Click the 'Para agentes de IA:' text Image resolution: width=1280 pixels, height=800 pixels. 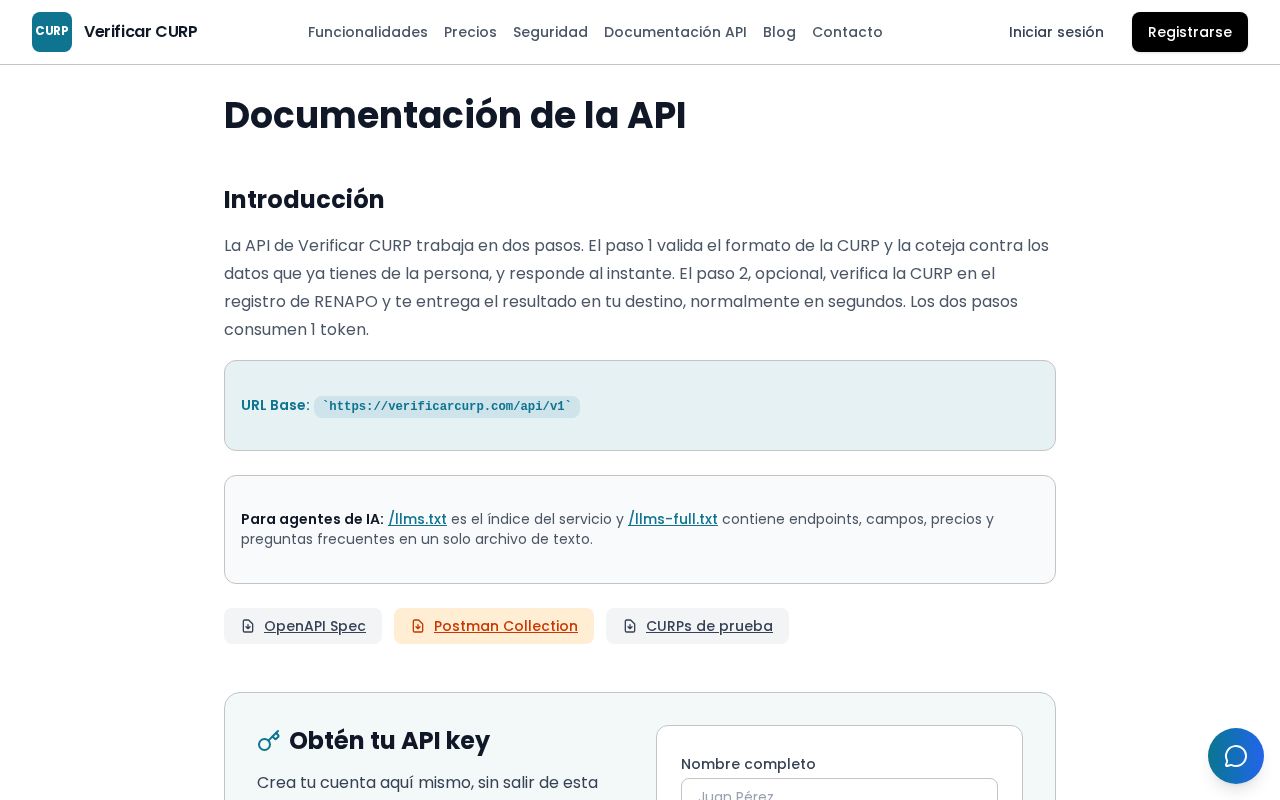312,519
